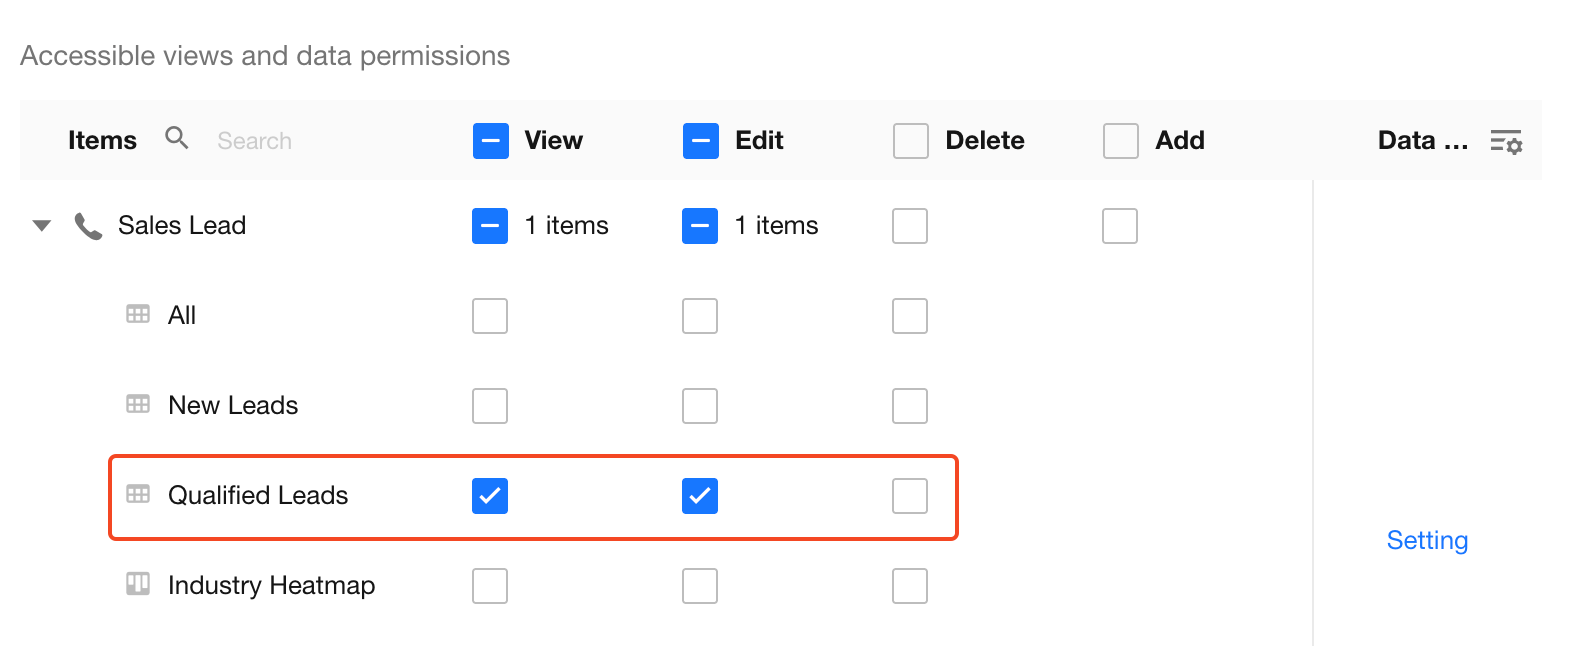Click the Sales Lead phone icon
This screenshot has width=1596, height=646.
[x=88, y=226]
